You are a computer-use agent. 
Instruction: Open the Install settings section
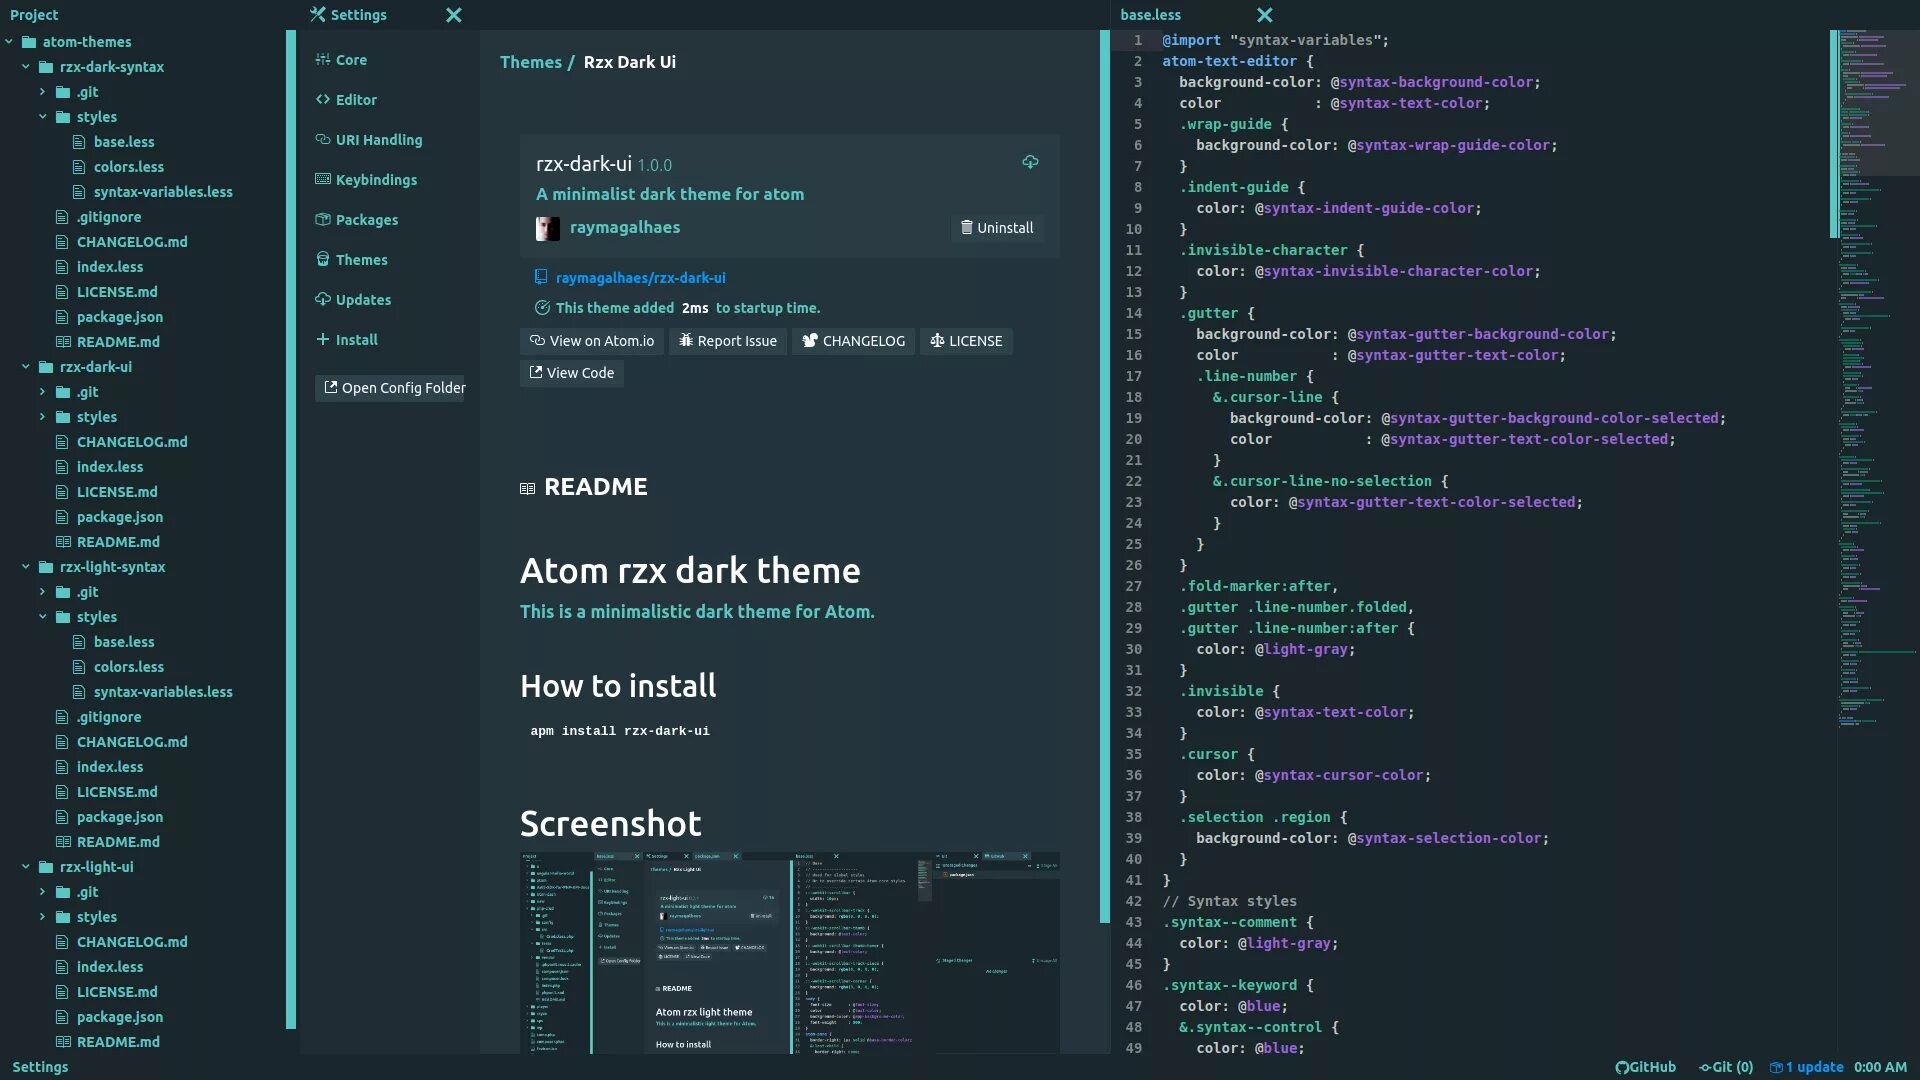[x=347, y=340]
